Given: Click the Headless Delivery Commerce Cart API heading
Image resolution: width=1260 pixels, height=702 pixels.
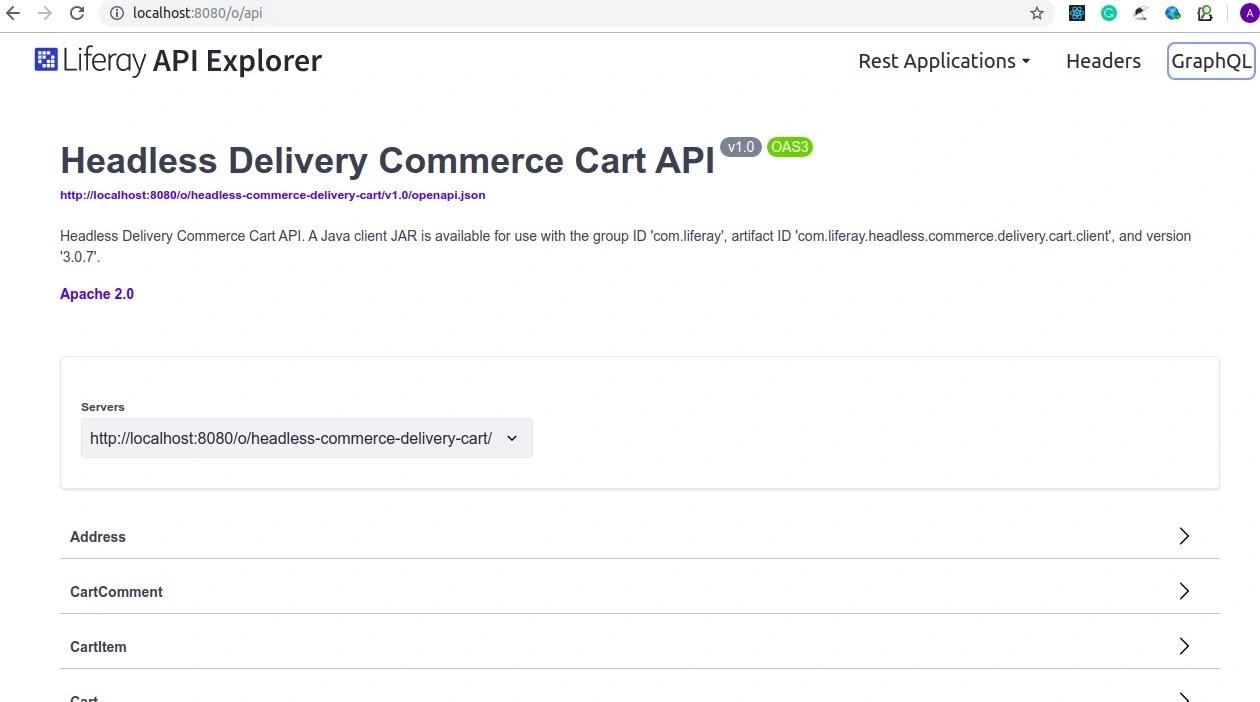Looking at the screenshot, I should coord(387,161).
